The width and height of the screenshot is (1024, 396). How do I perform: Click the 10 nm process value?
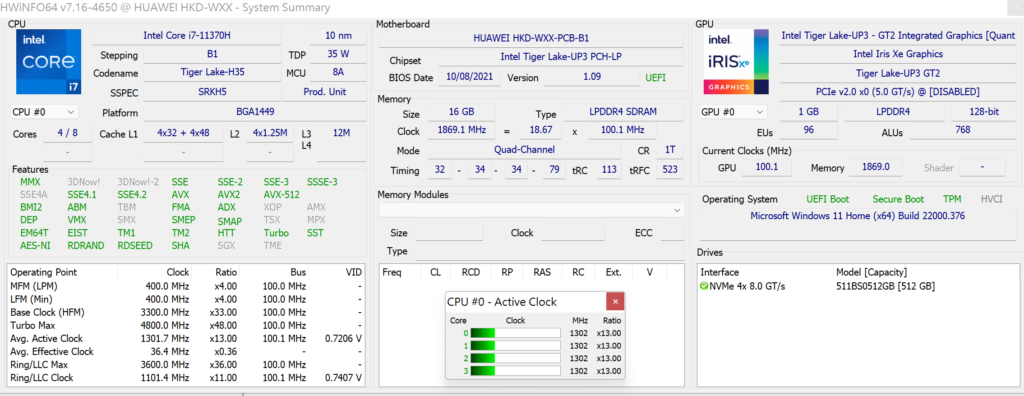tap(338, 36)
